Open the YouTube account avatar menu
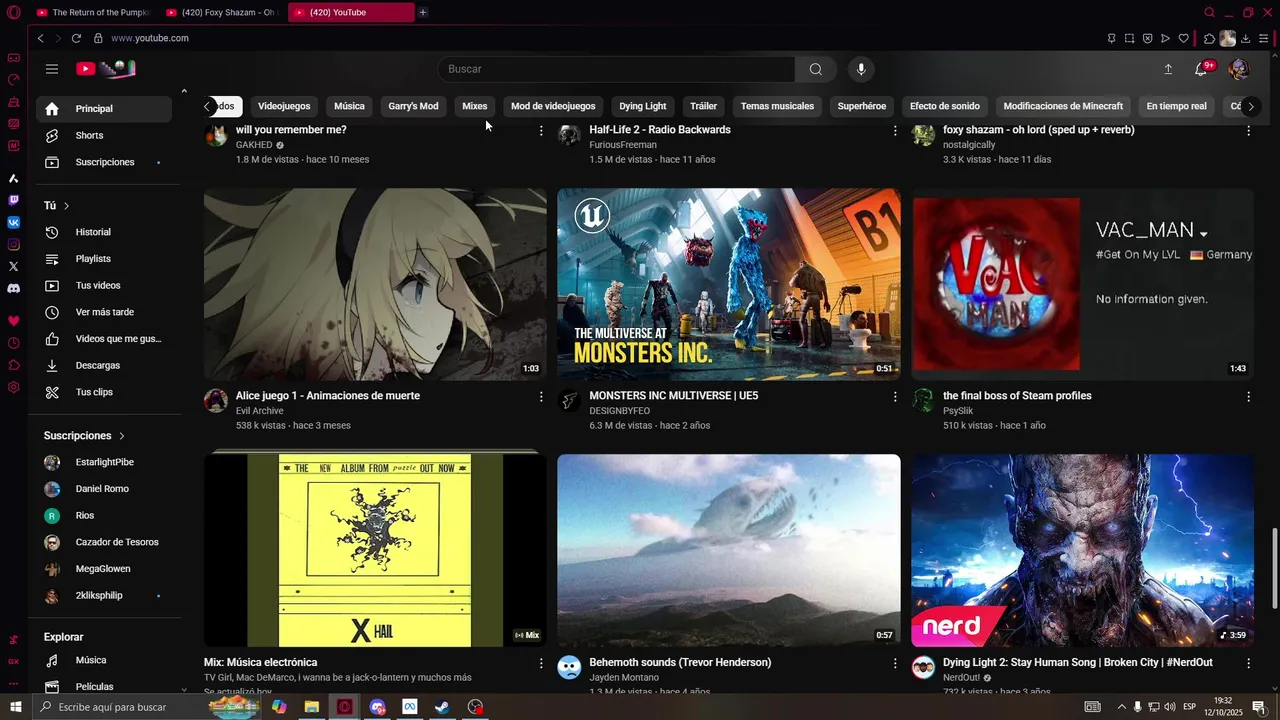This screenshot has width=1280, height=720. coord(1238,69)
